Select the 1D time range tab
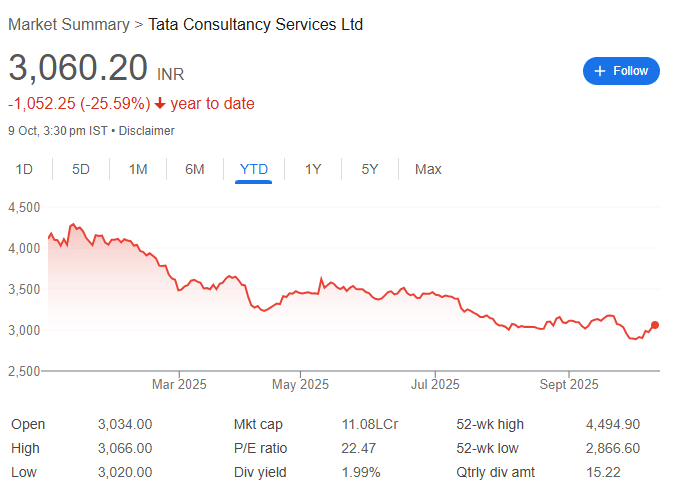Screen dimensions: 693x486 click(x=25, y=169)
